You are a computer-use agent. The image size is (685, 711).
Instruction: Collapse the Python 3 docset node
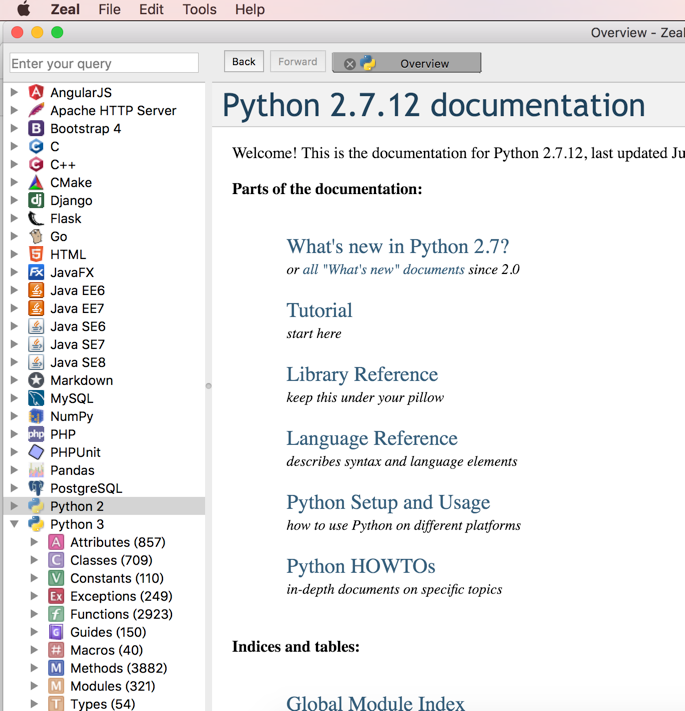(14, 524)
